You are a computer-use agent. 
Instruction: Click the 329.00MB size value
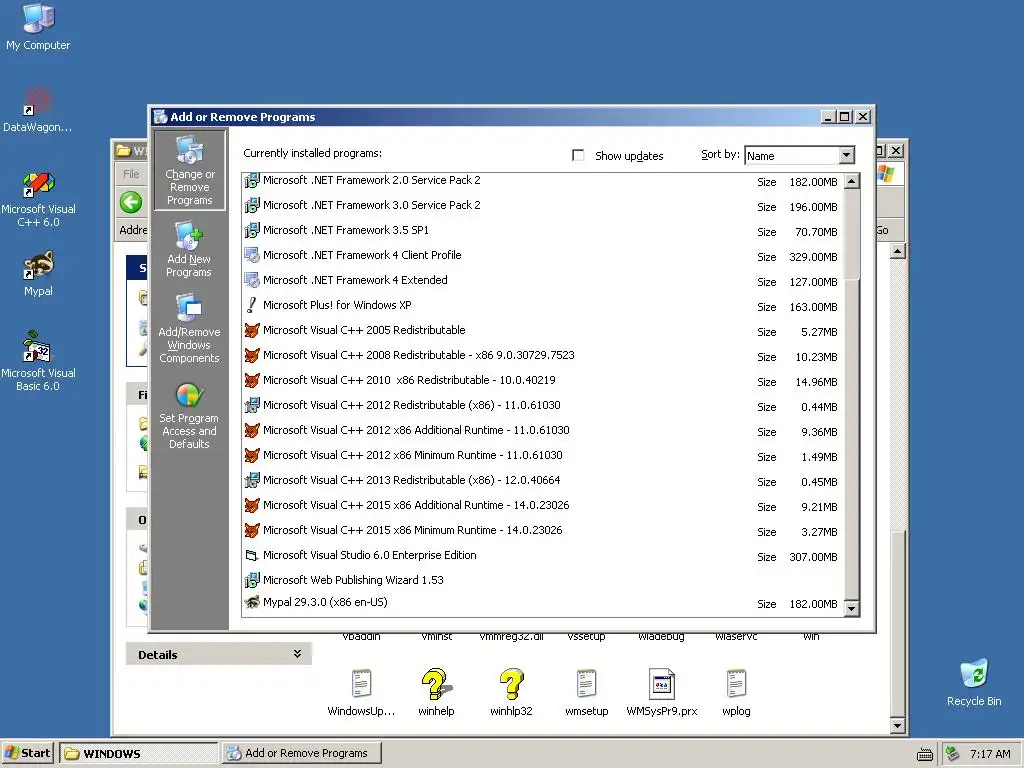(x=813, y=257)
